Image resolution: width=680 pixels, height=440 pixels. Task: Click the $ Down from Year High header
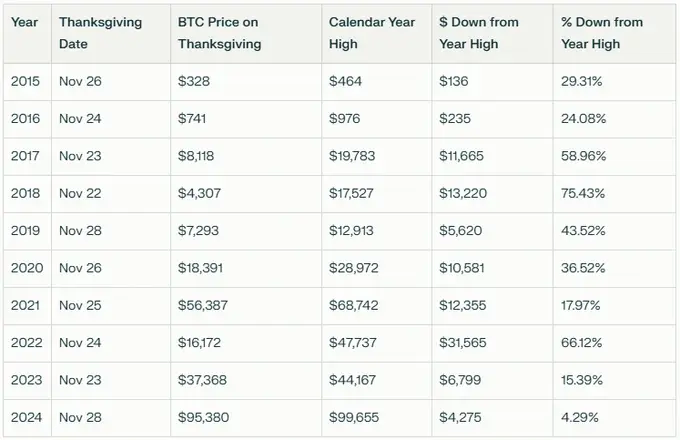478,32
